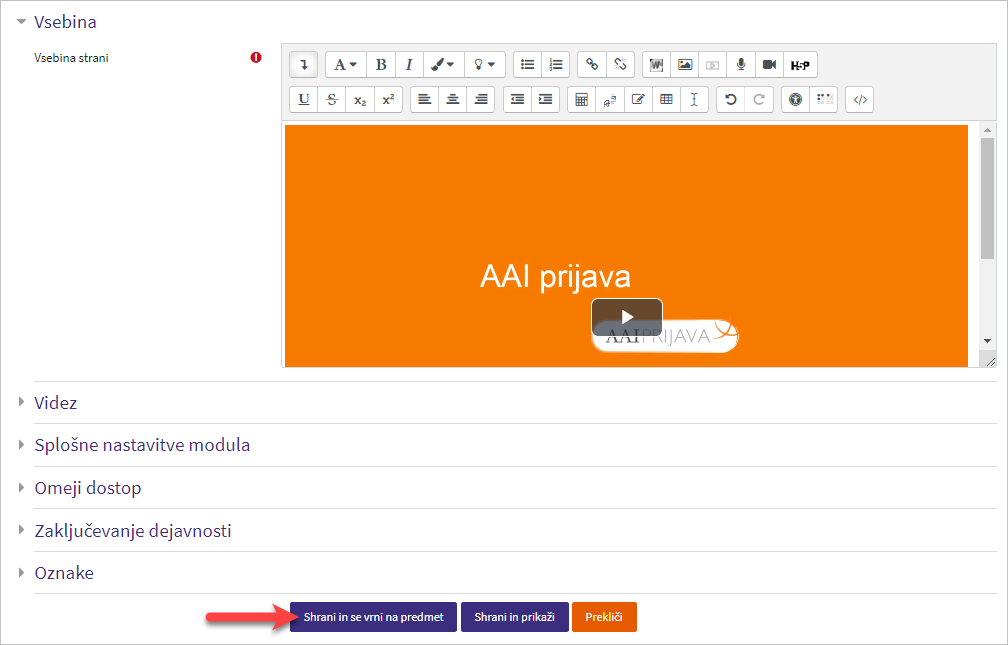Apply subscript formatting
This screenshot has width=1008, height=645.
tap(360, 99)
